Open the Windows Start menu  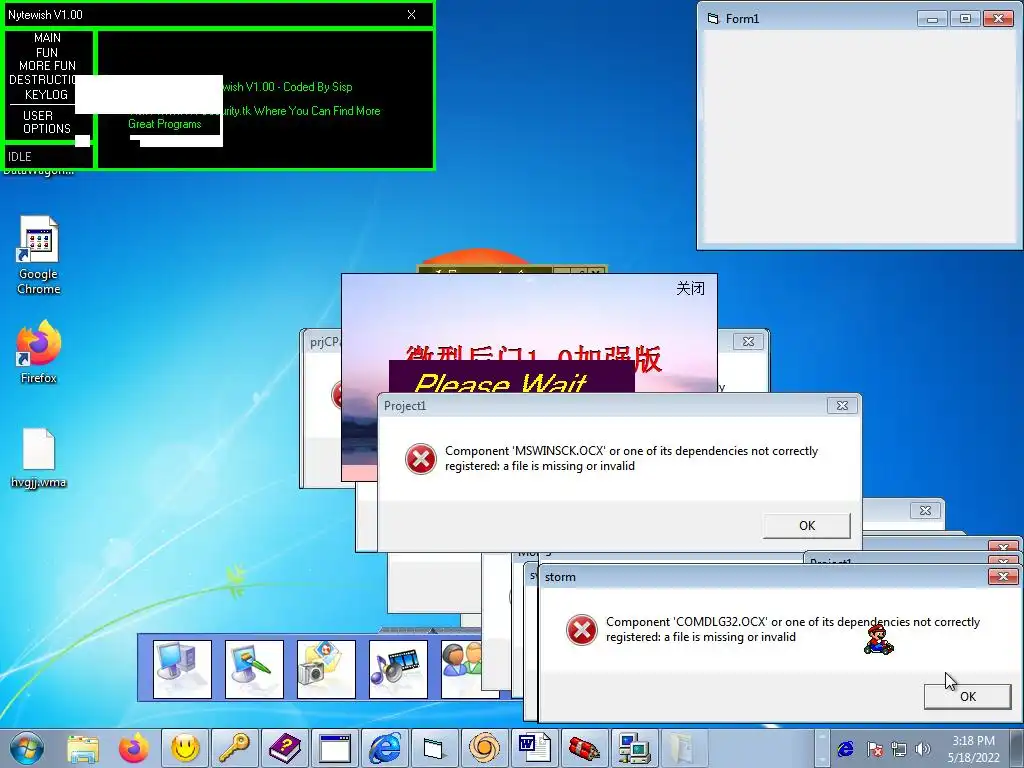pyautogui.click(x=27, y=748)
